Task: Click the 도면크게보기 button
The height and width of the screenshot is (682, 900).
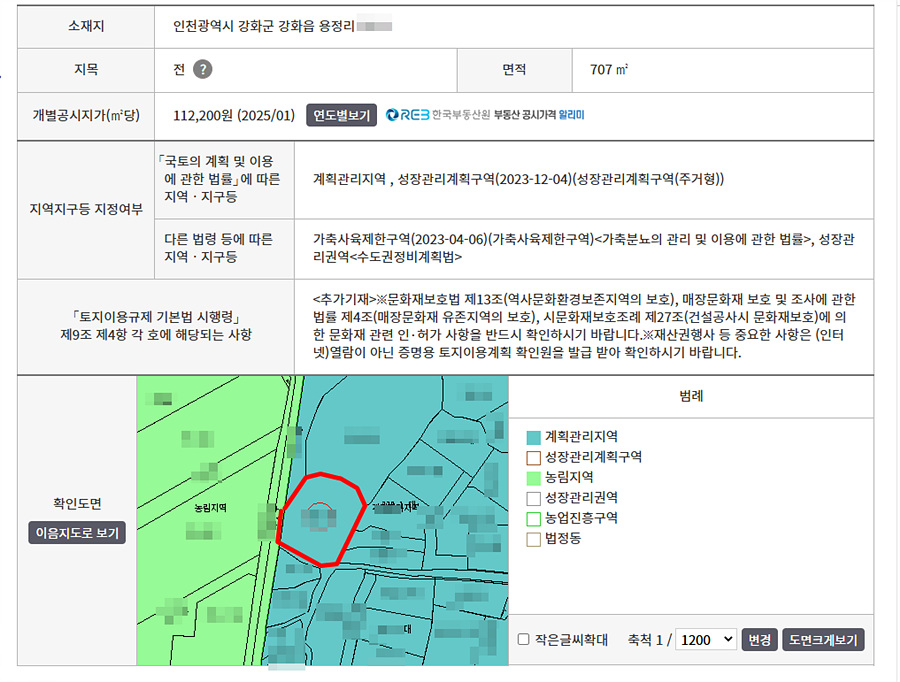Action: (822, 640)
